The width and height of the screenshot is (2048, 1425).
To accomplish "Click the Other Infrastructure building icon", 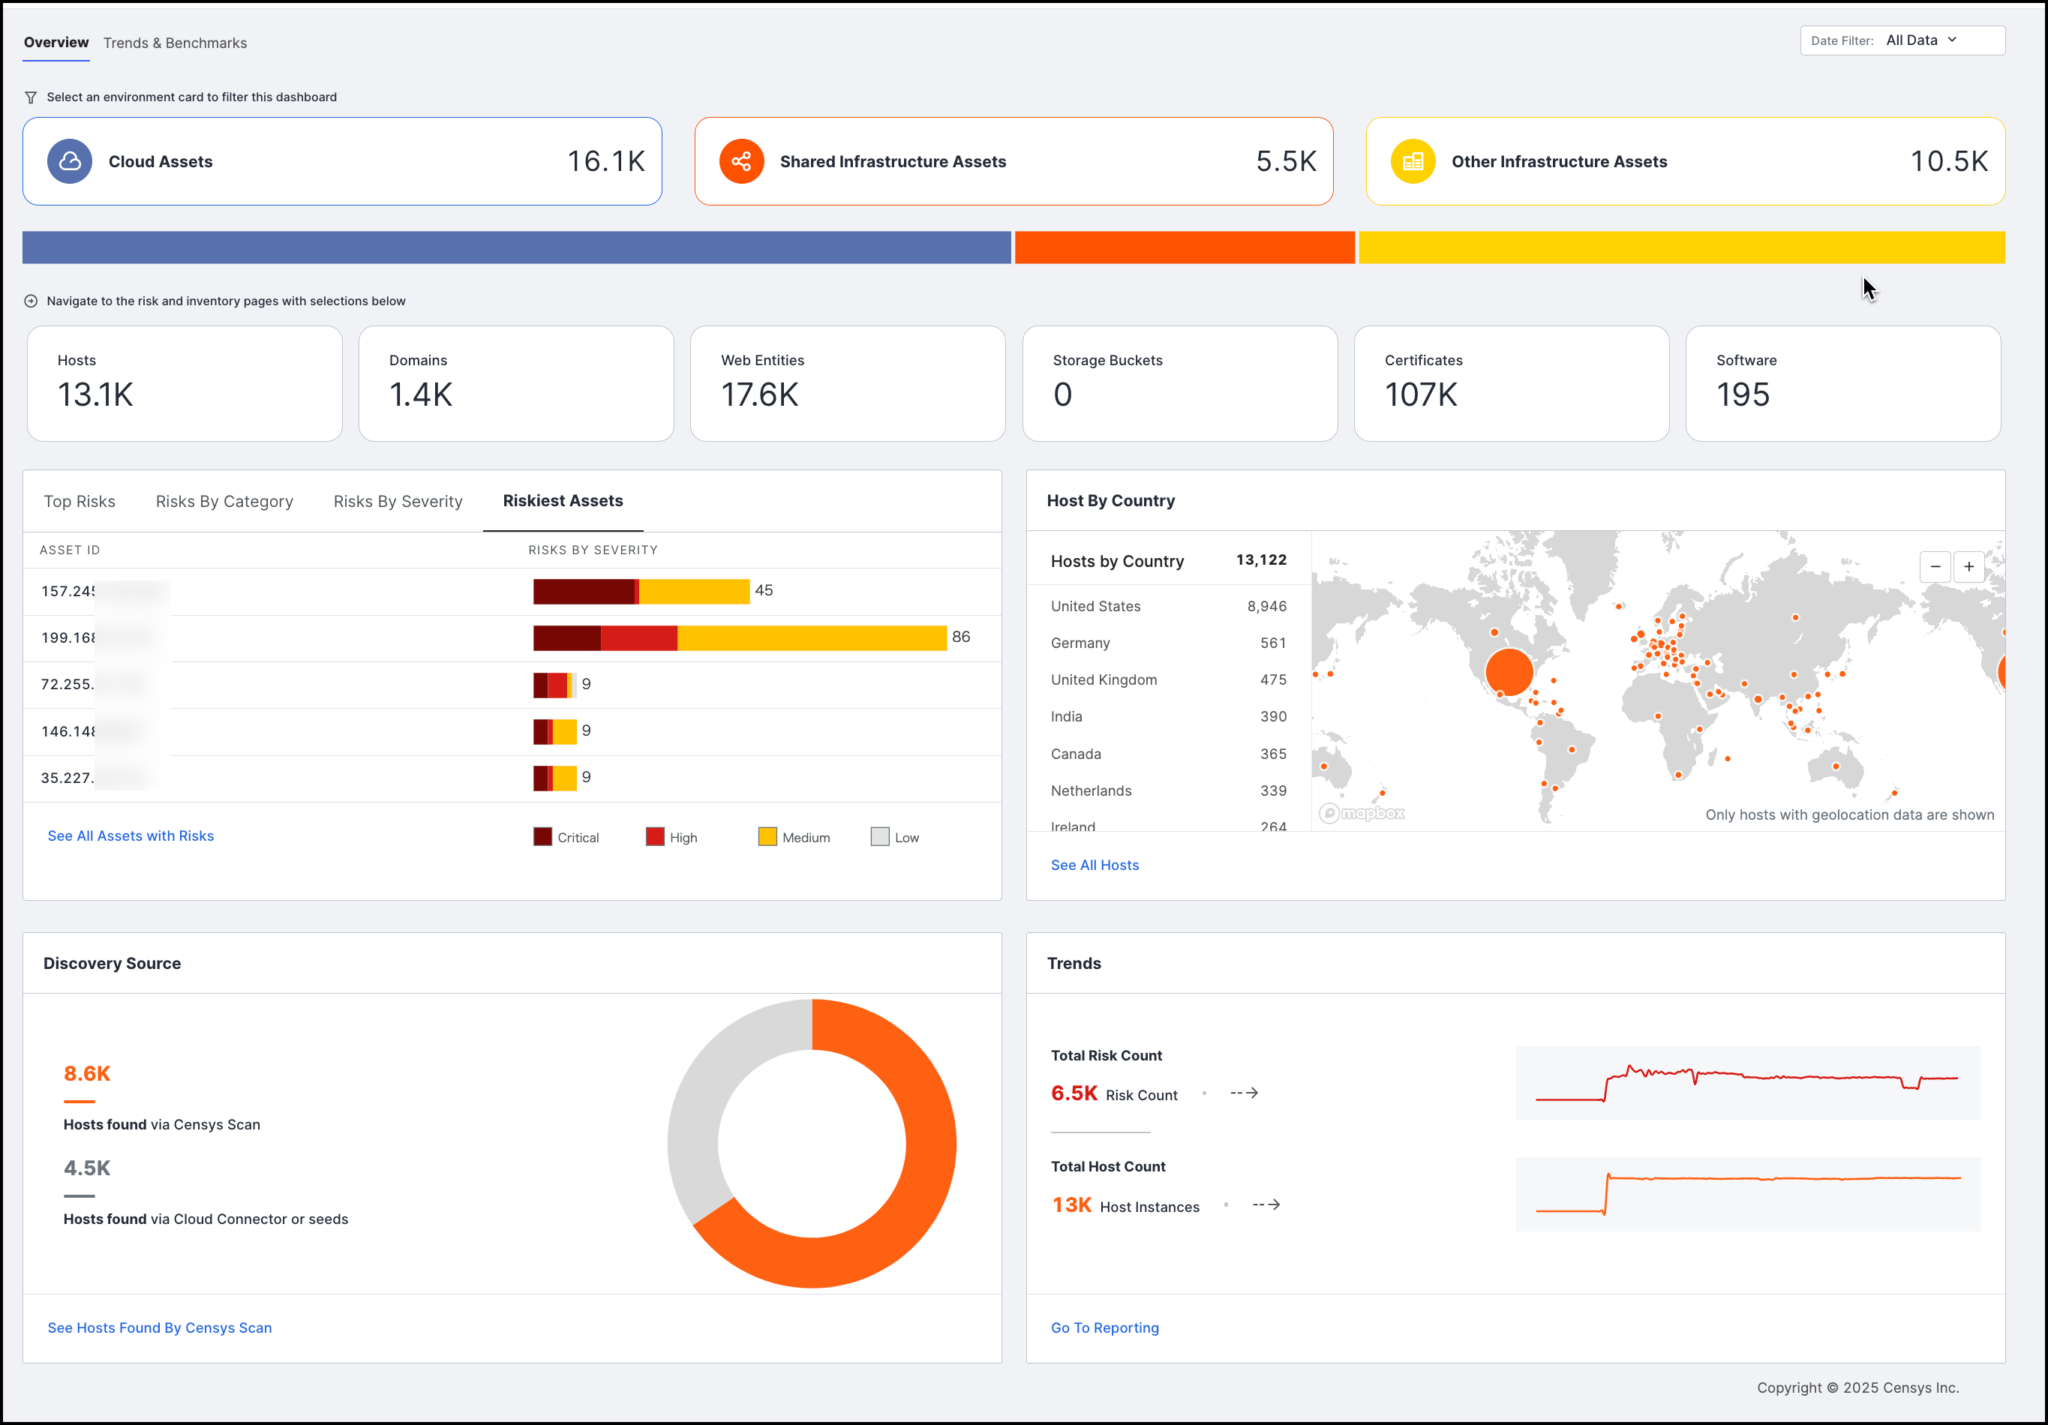I will [x=1412, y=161].
